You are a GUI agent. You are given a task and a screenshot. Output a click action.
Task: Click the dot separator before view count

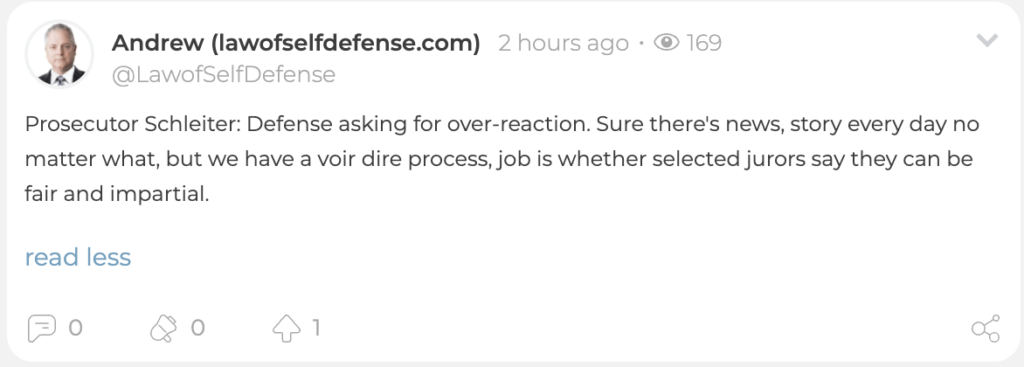tap(641, 44)
